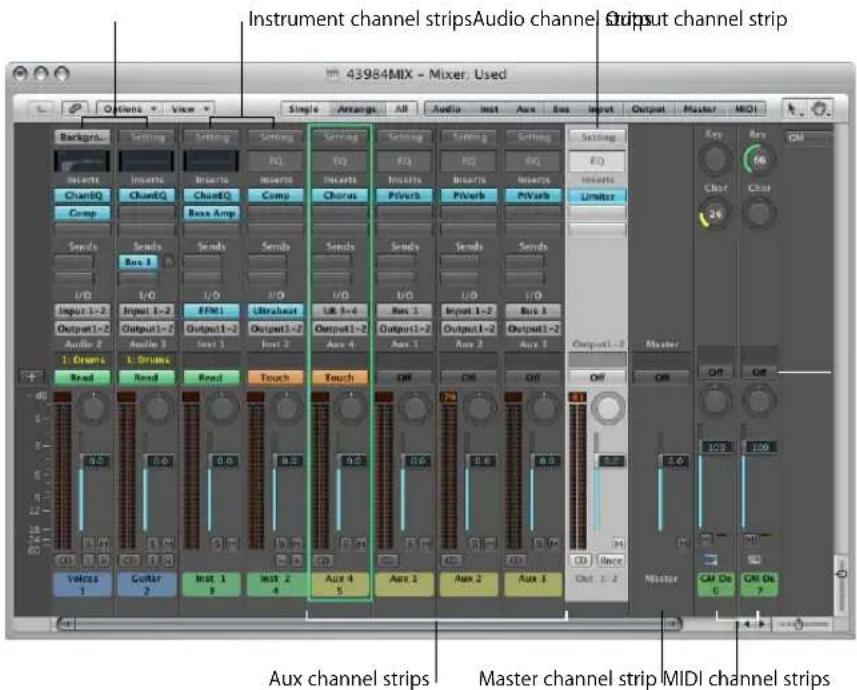Viewport: 857px width, 690px height.
Task: Mute the Aux 3 channel strip
Action: [x=554, y=543]
